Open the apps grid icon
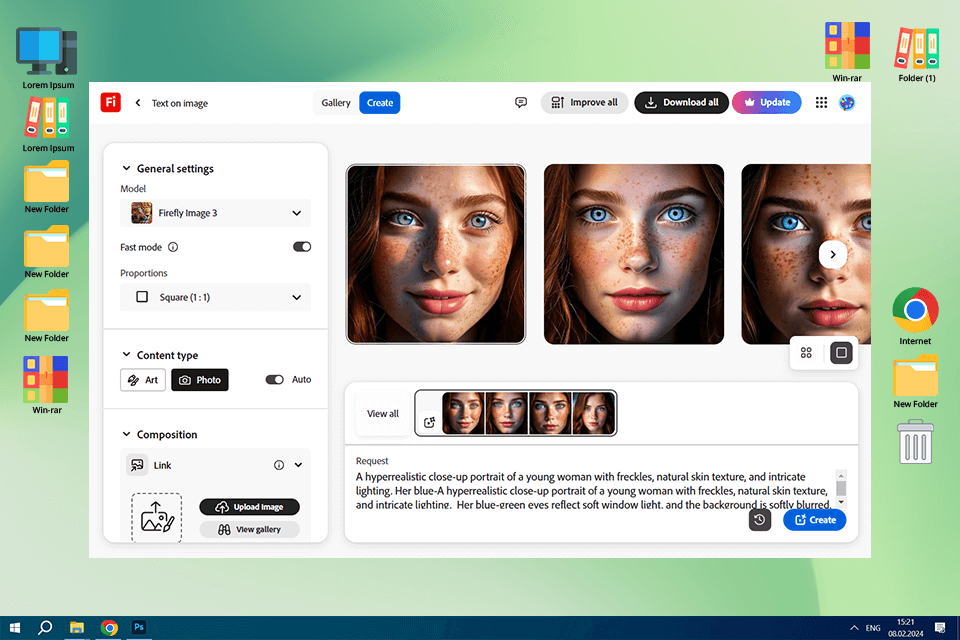The image size is (960, 640). coord(821,102)
